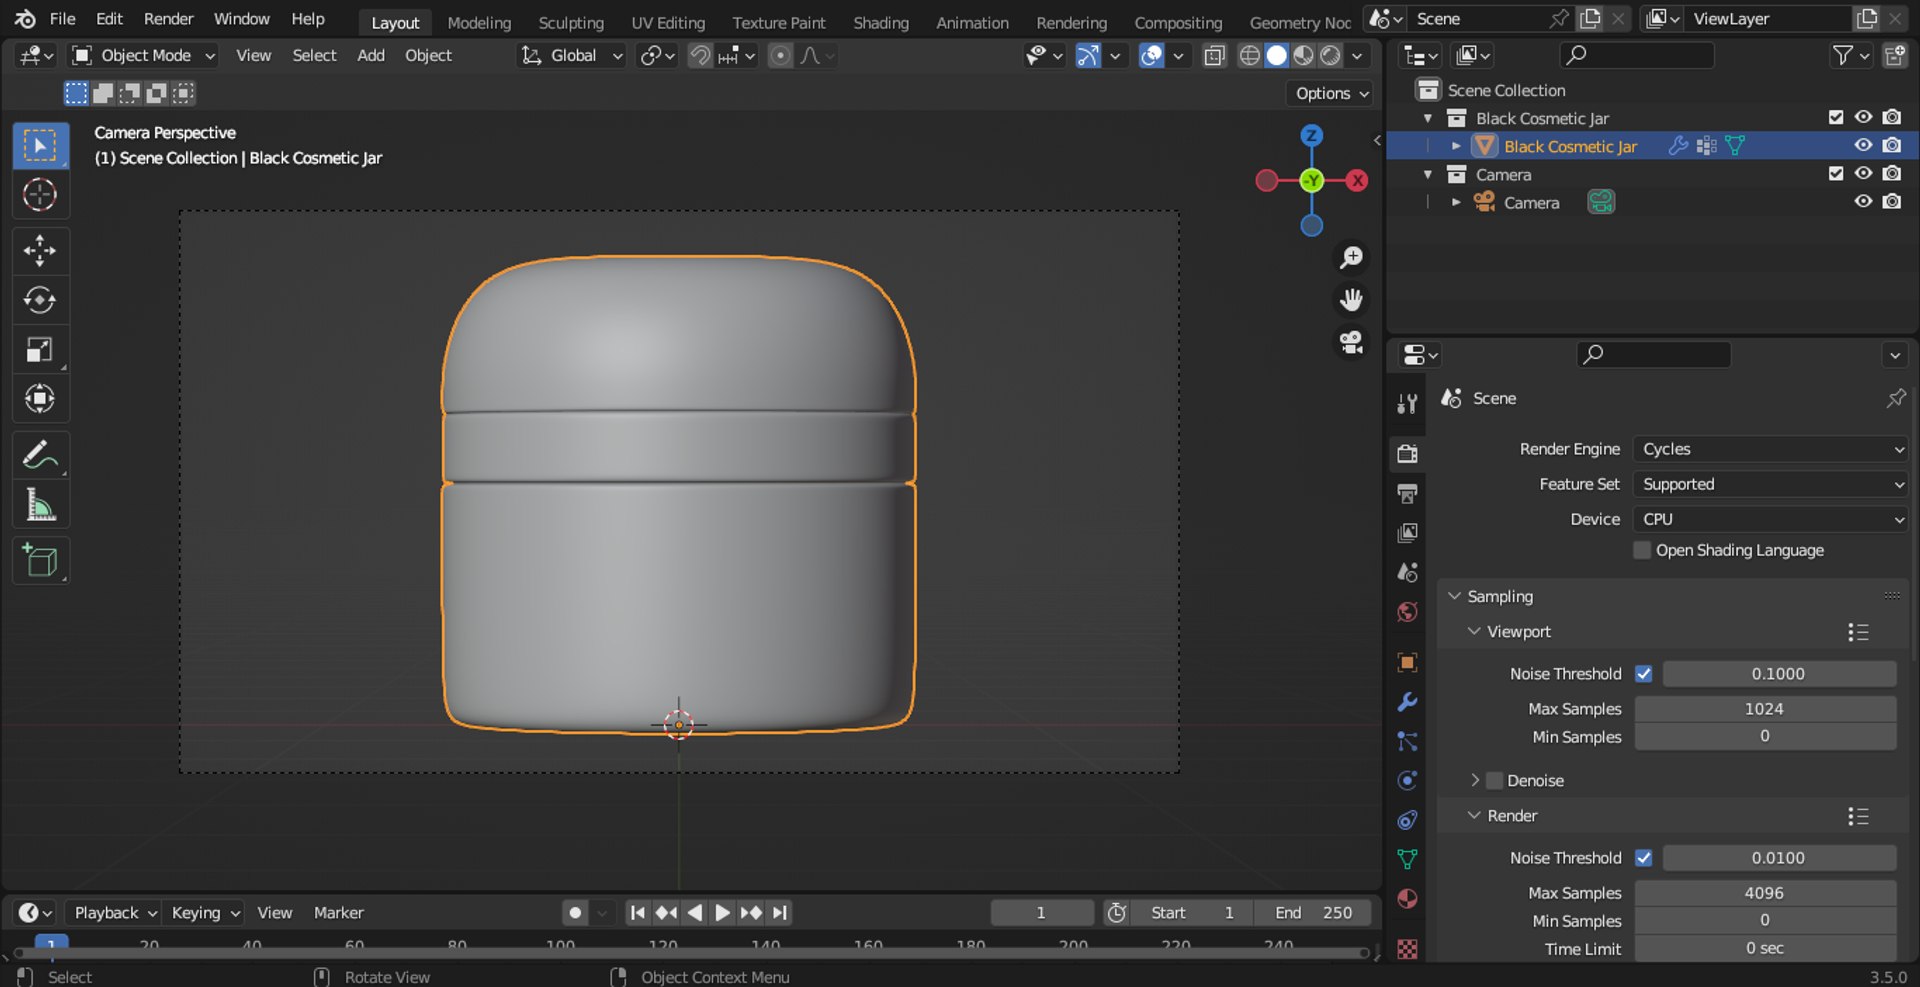Open the Render properties tab
This screenshot has width=1920, height=987.
[x=1407, y=453]
